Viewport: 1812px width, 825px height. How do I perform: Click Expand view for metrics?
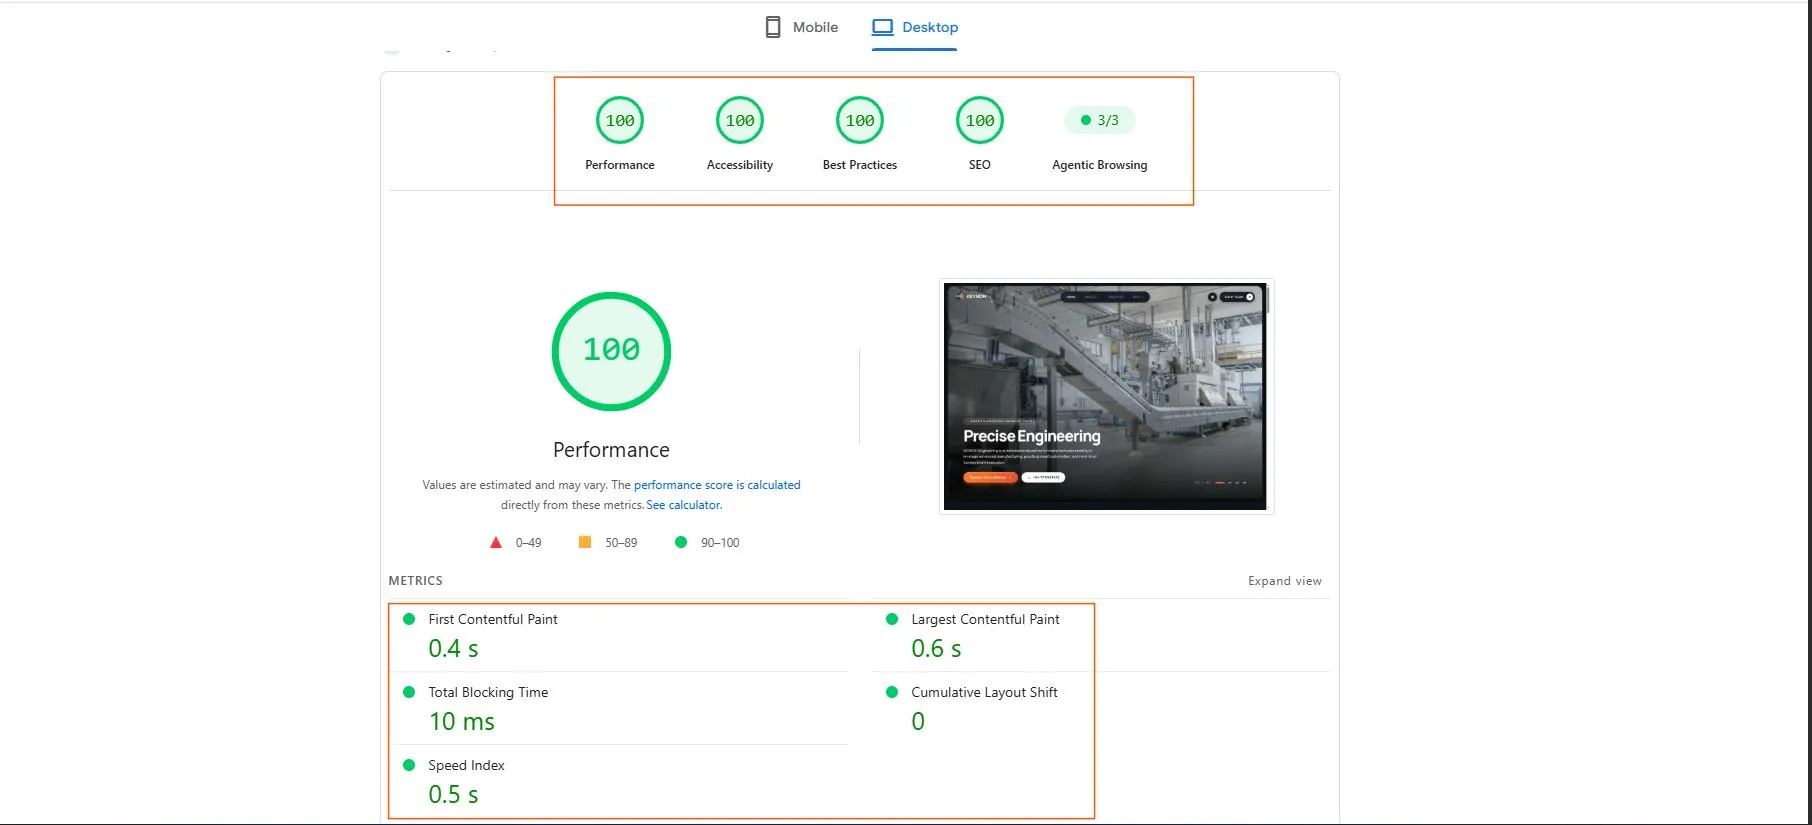[x=1285, y=581]
